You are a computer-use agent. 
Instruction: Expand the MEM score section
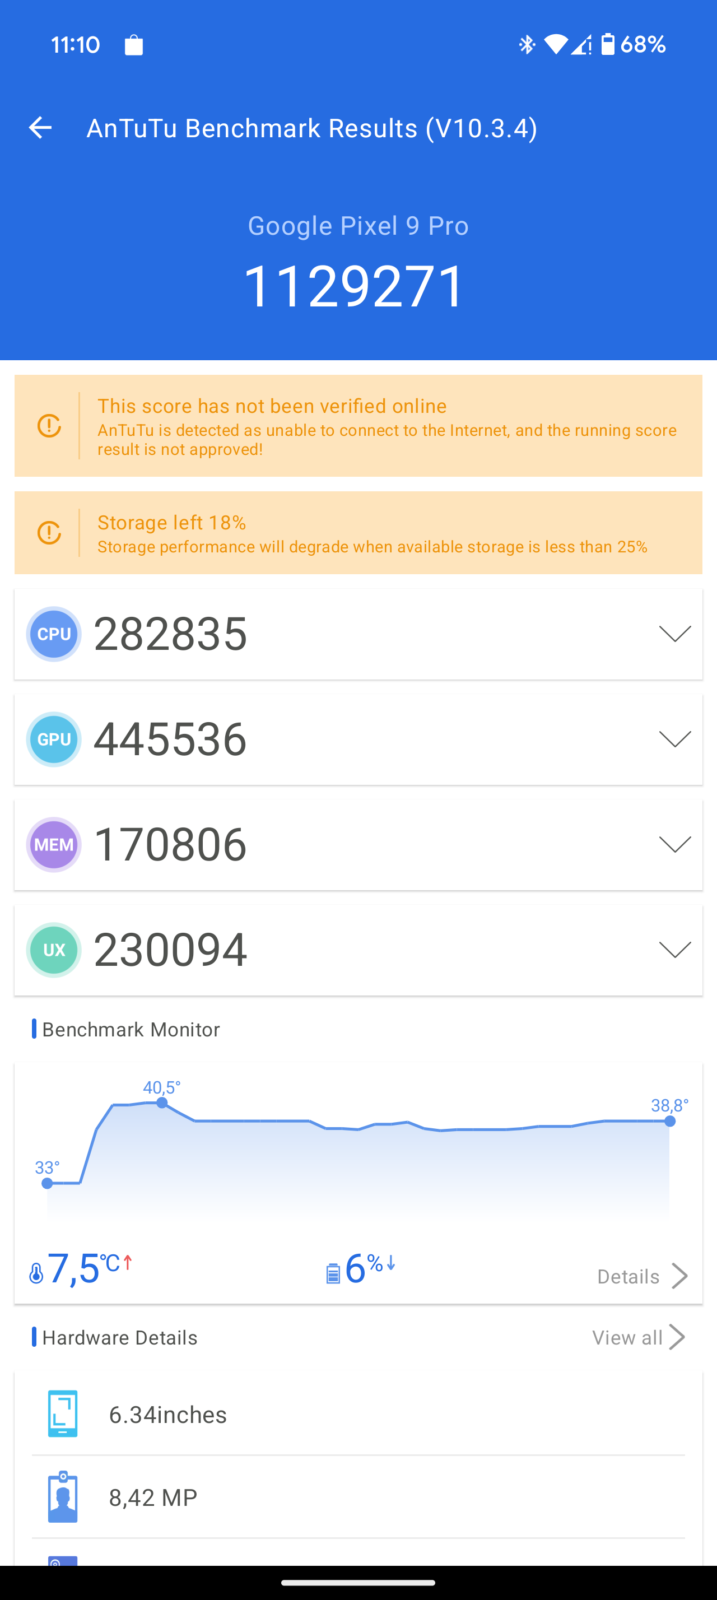pos(675,845)
